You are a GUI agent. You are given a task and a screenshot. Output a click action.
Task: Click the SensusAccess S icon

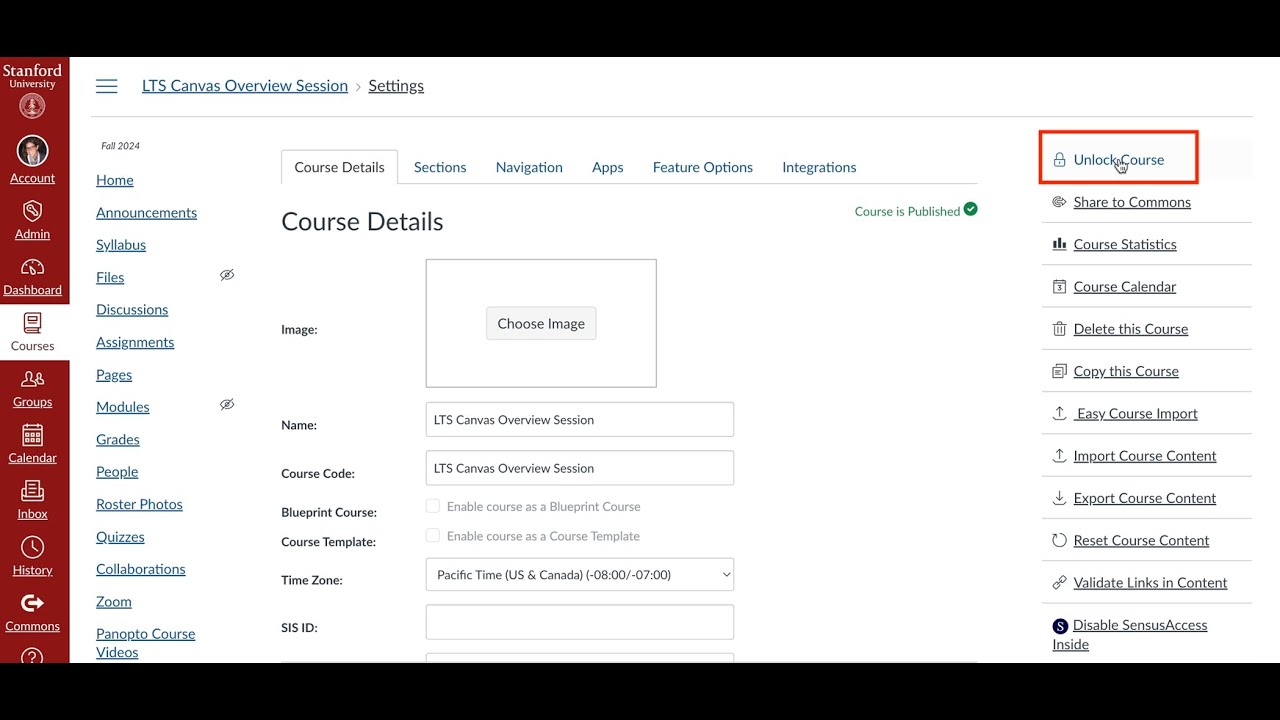(1060, 626)
